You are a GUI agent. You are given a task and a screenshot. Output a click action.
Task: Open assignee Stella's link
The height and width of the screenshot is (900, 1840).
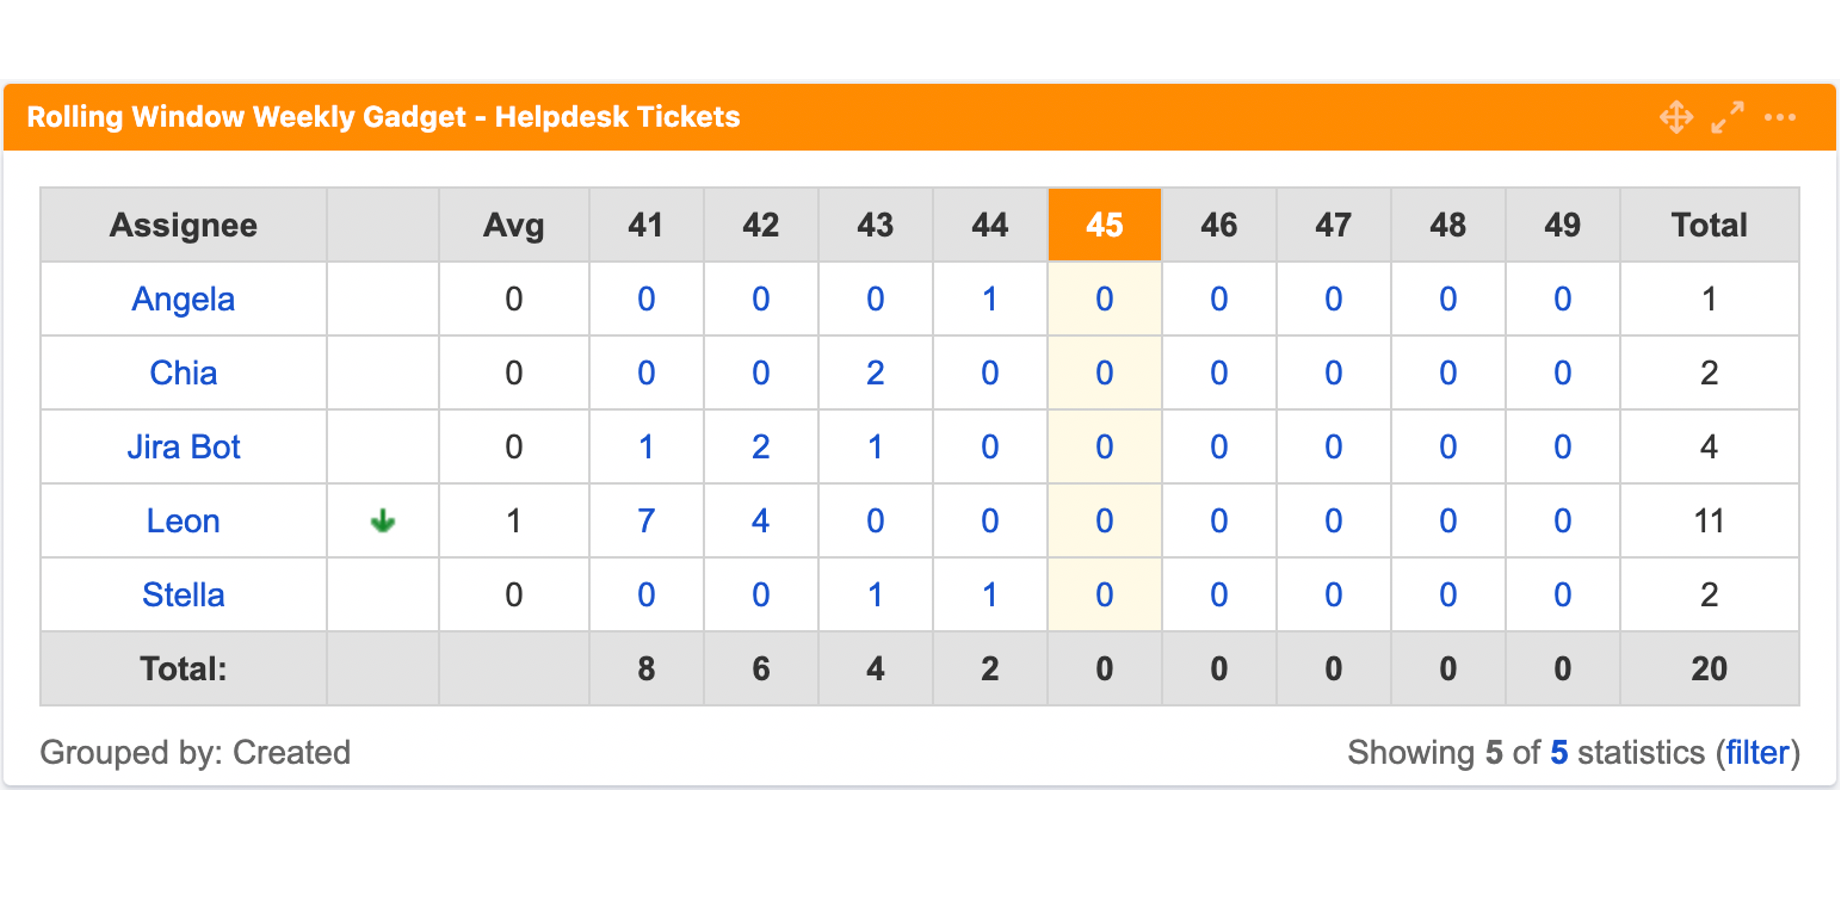tap(183, 595)
